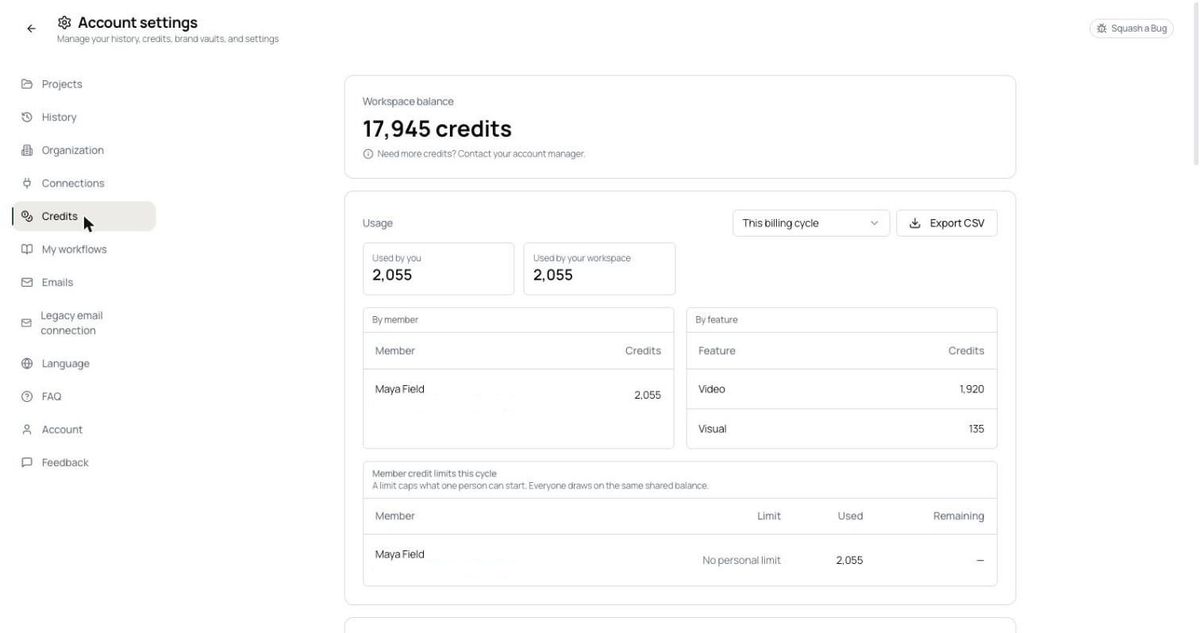
Task: Click the History clock icon
Action: (x=27, y=117)
